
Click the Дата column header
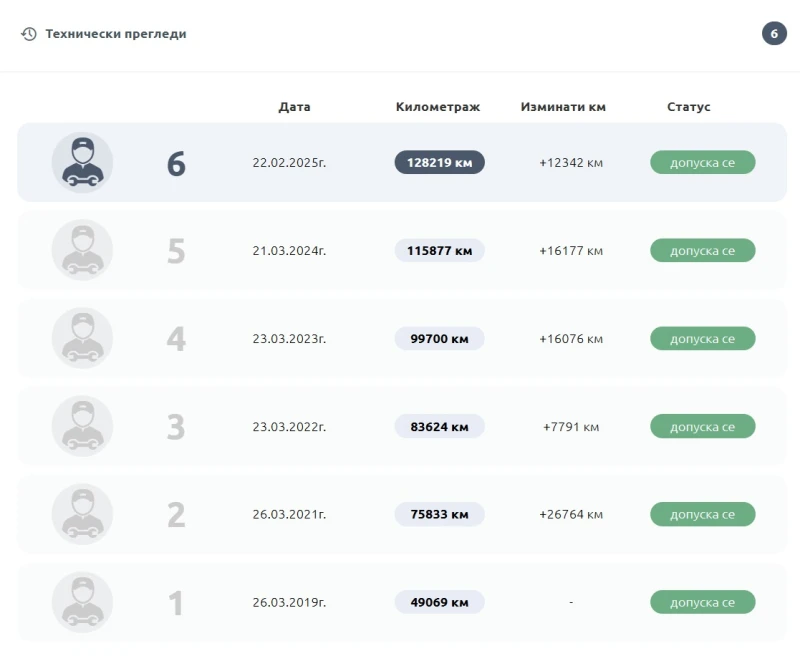(294, 107)
